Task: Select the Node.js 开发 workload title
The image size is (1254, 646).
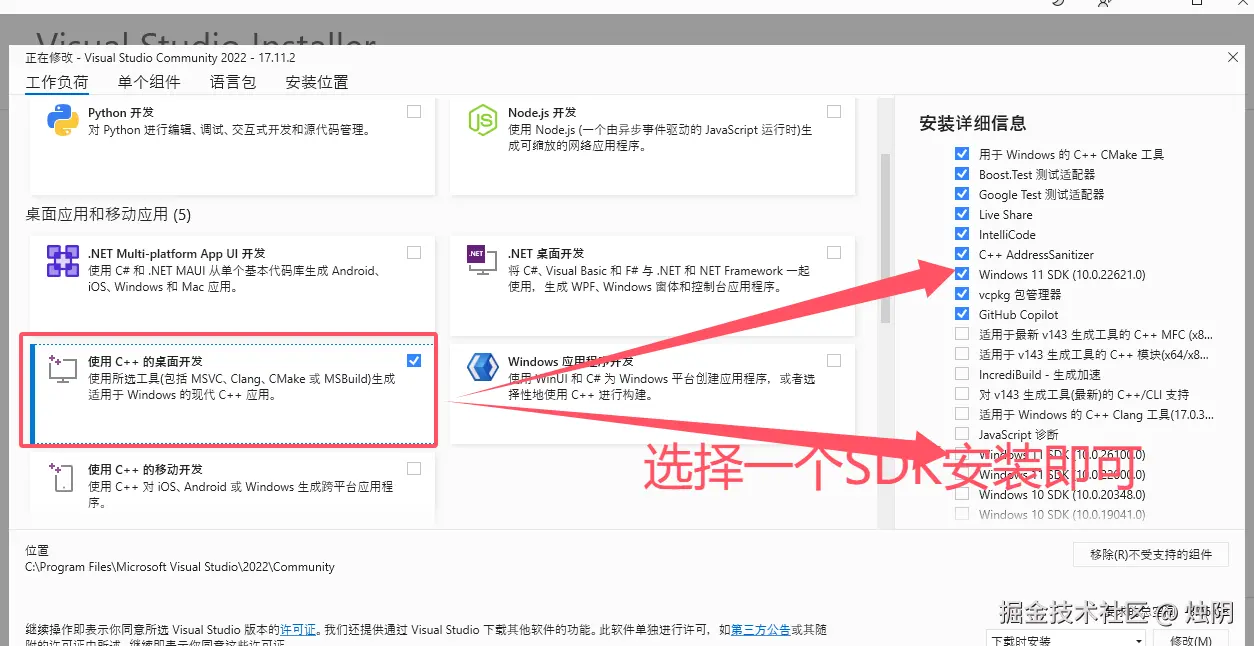Action: point(542,113)
